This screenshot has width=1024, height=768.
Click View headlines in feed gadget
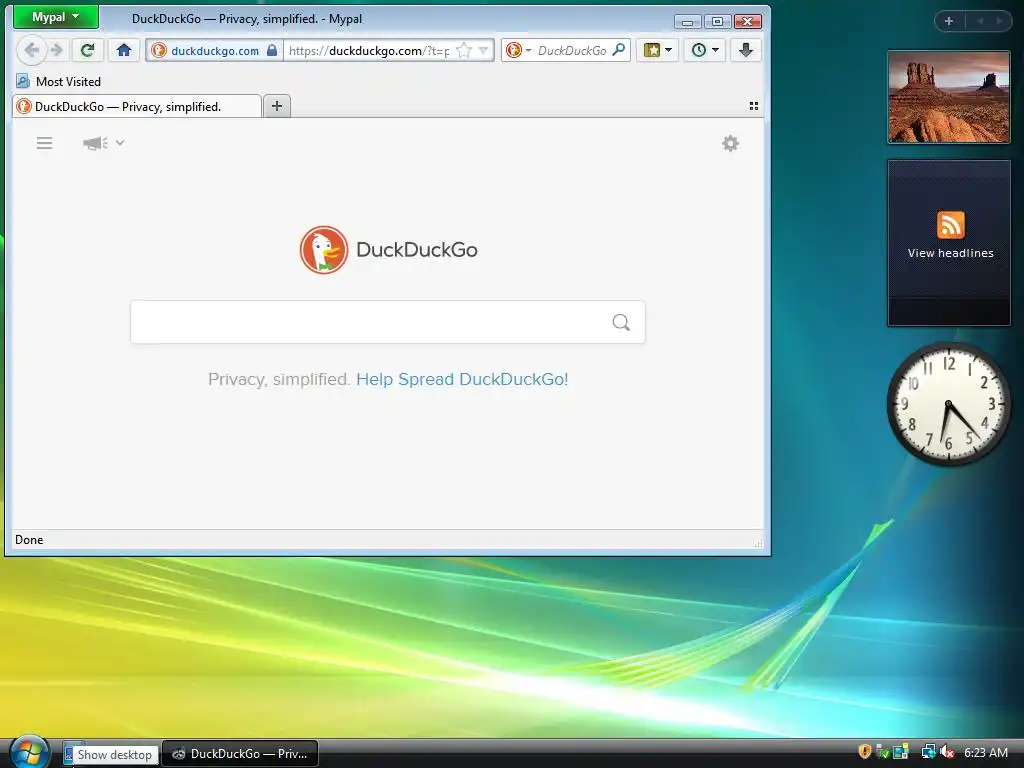950,253
